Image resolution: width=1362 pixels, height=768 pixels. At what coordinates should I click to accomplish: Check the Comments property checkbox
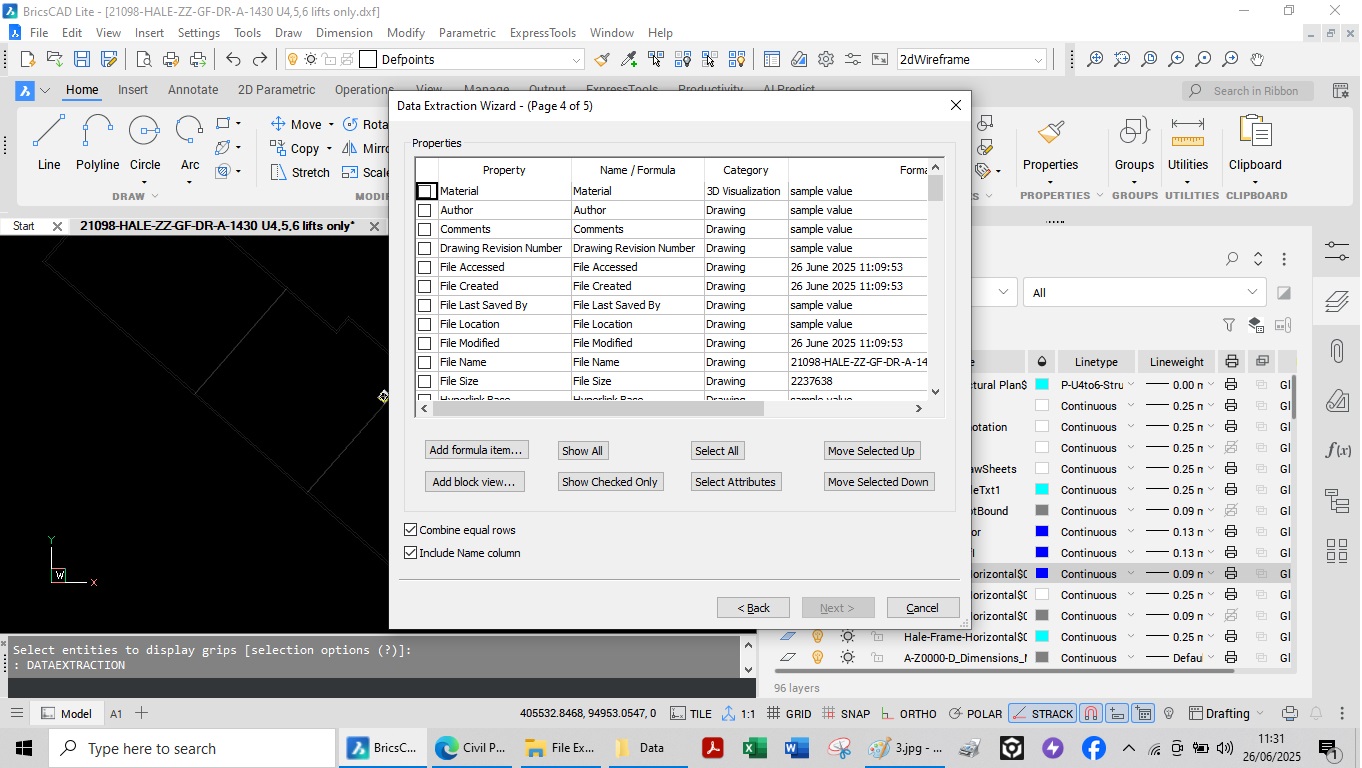(x=425, y=229)
